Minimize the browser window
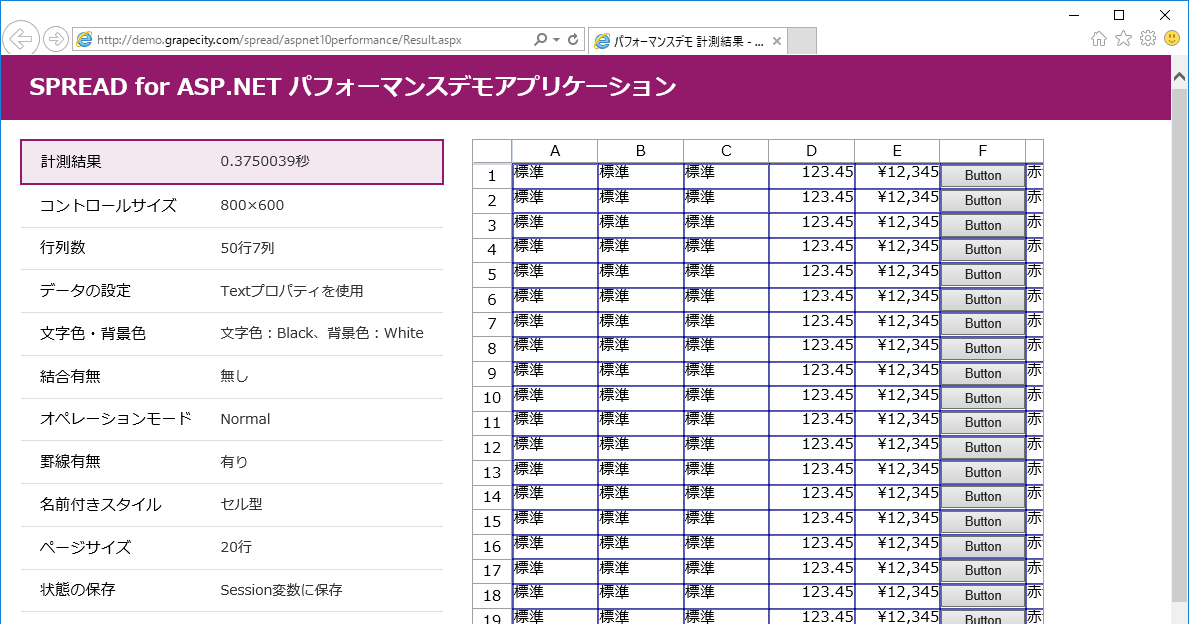 pyautogui.click(x=1074, y=15)
